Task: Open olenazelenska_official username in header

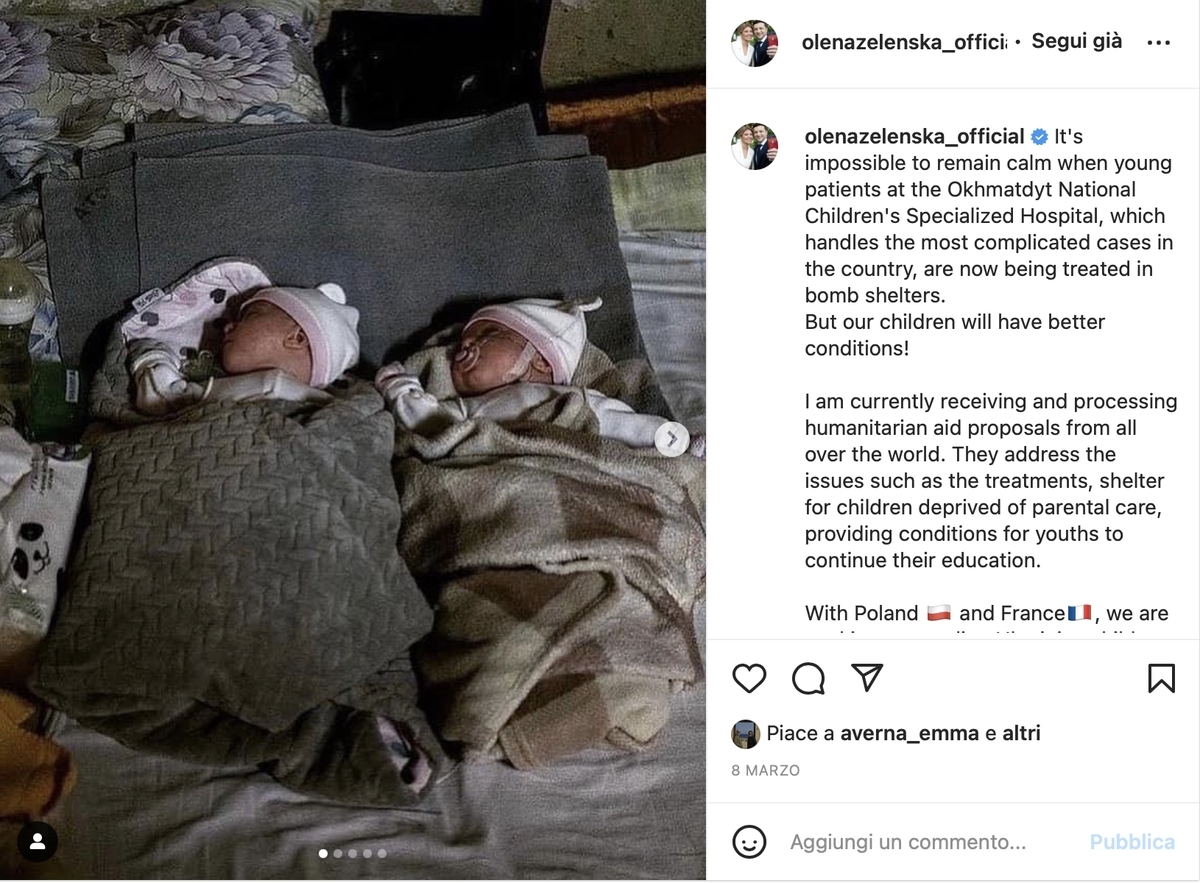Action: (x=905, y=42)
